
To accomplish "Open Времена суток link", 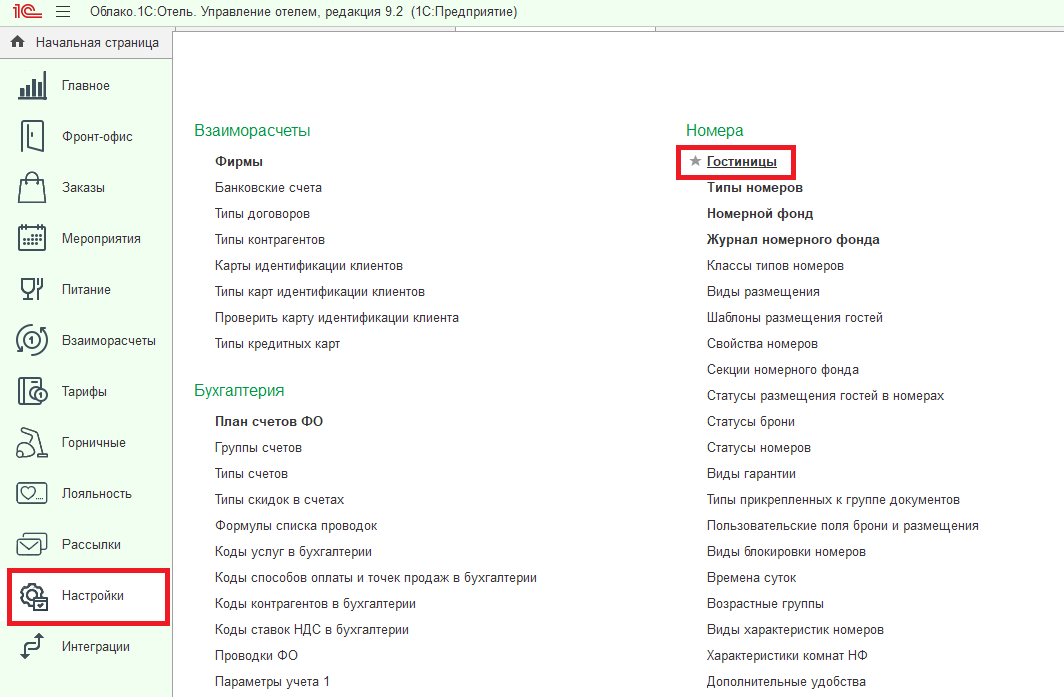I will (x=751, y=578).
